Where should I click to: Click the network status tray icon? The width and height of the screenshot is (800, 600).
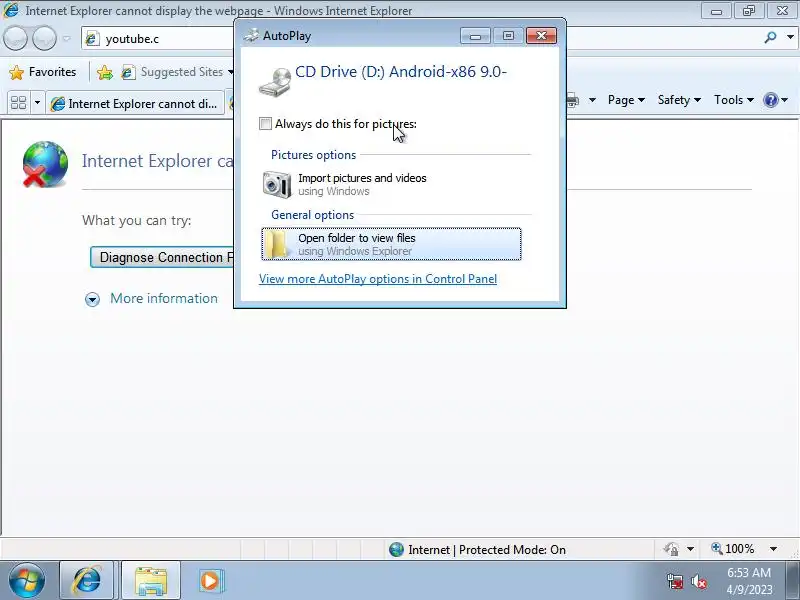tap(675, 581)
